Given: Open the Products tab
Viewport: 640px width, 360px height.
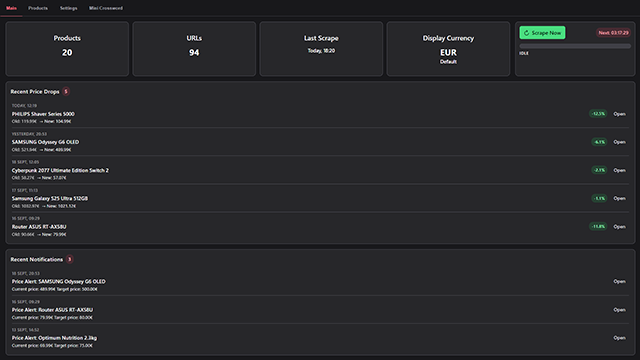Looking at the screenshot, I should [x=38, y=8].
